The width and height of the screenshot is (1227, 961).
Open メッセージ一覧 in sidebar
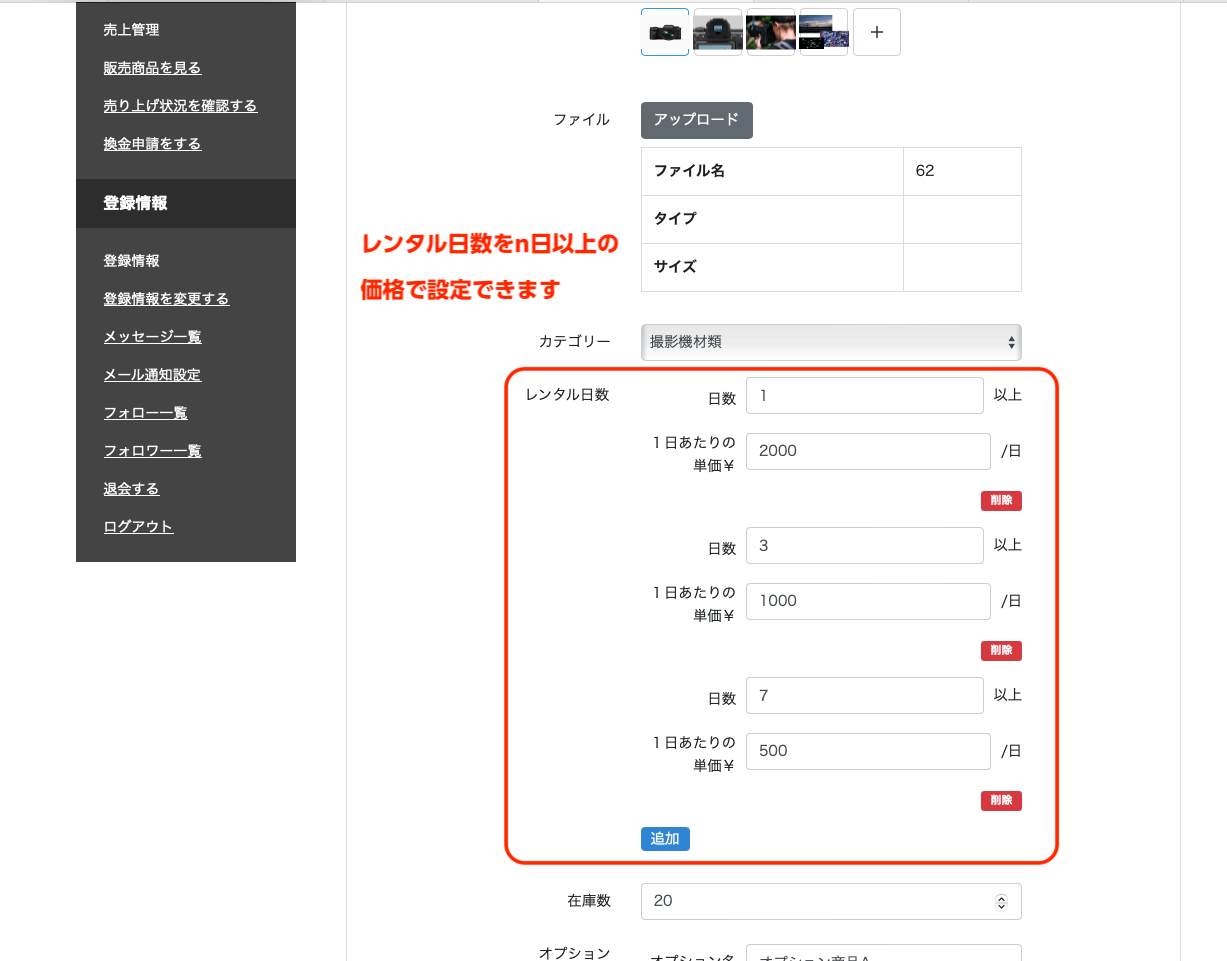[x=152, y=337]
